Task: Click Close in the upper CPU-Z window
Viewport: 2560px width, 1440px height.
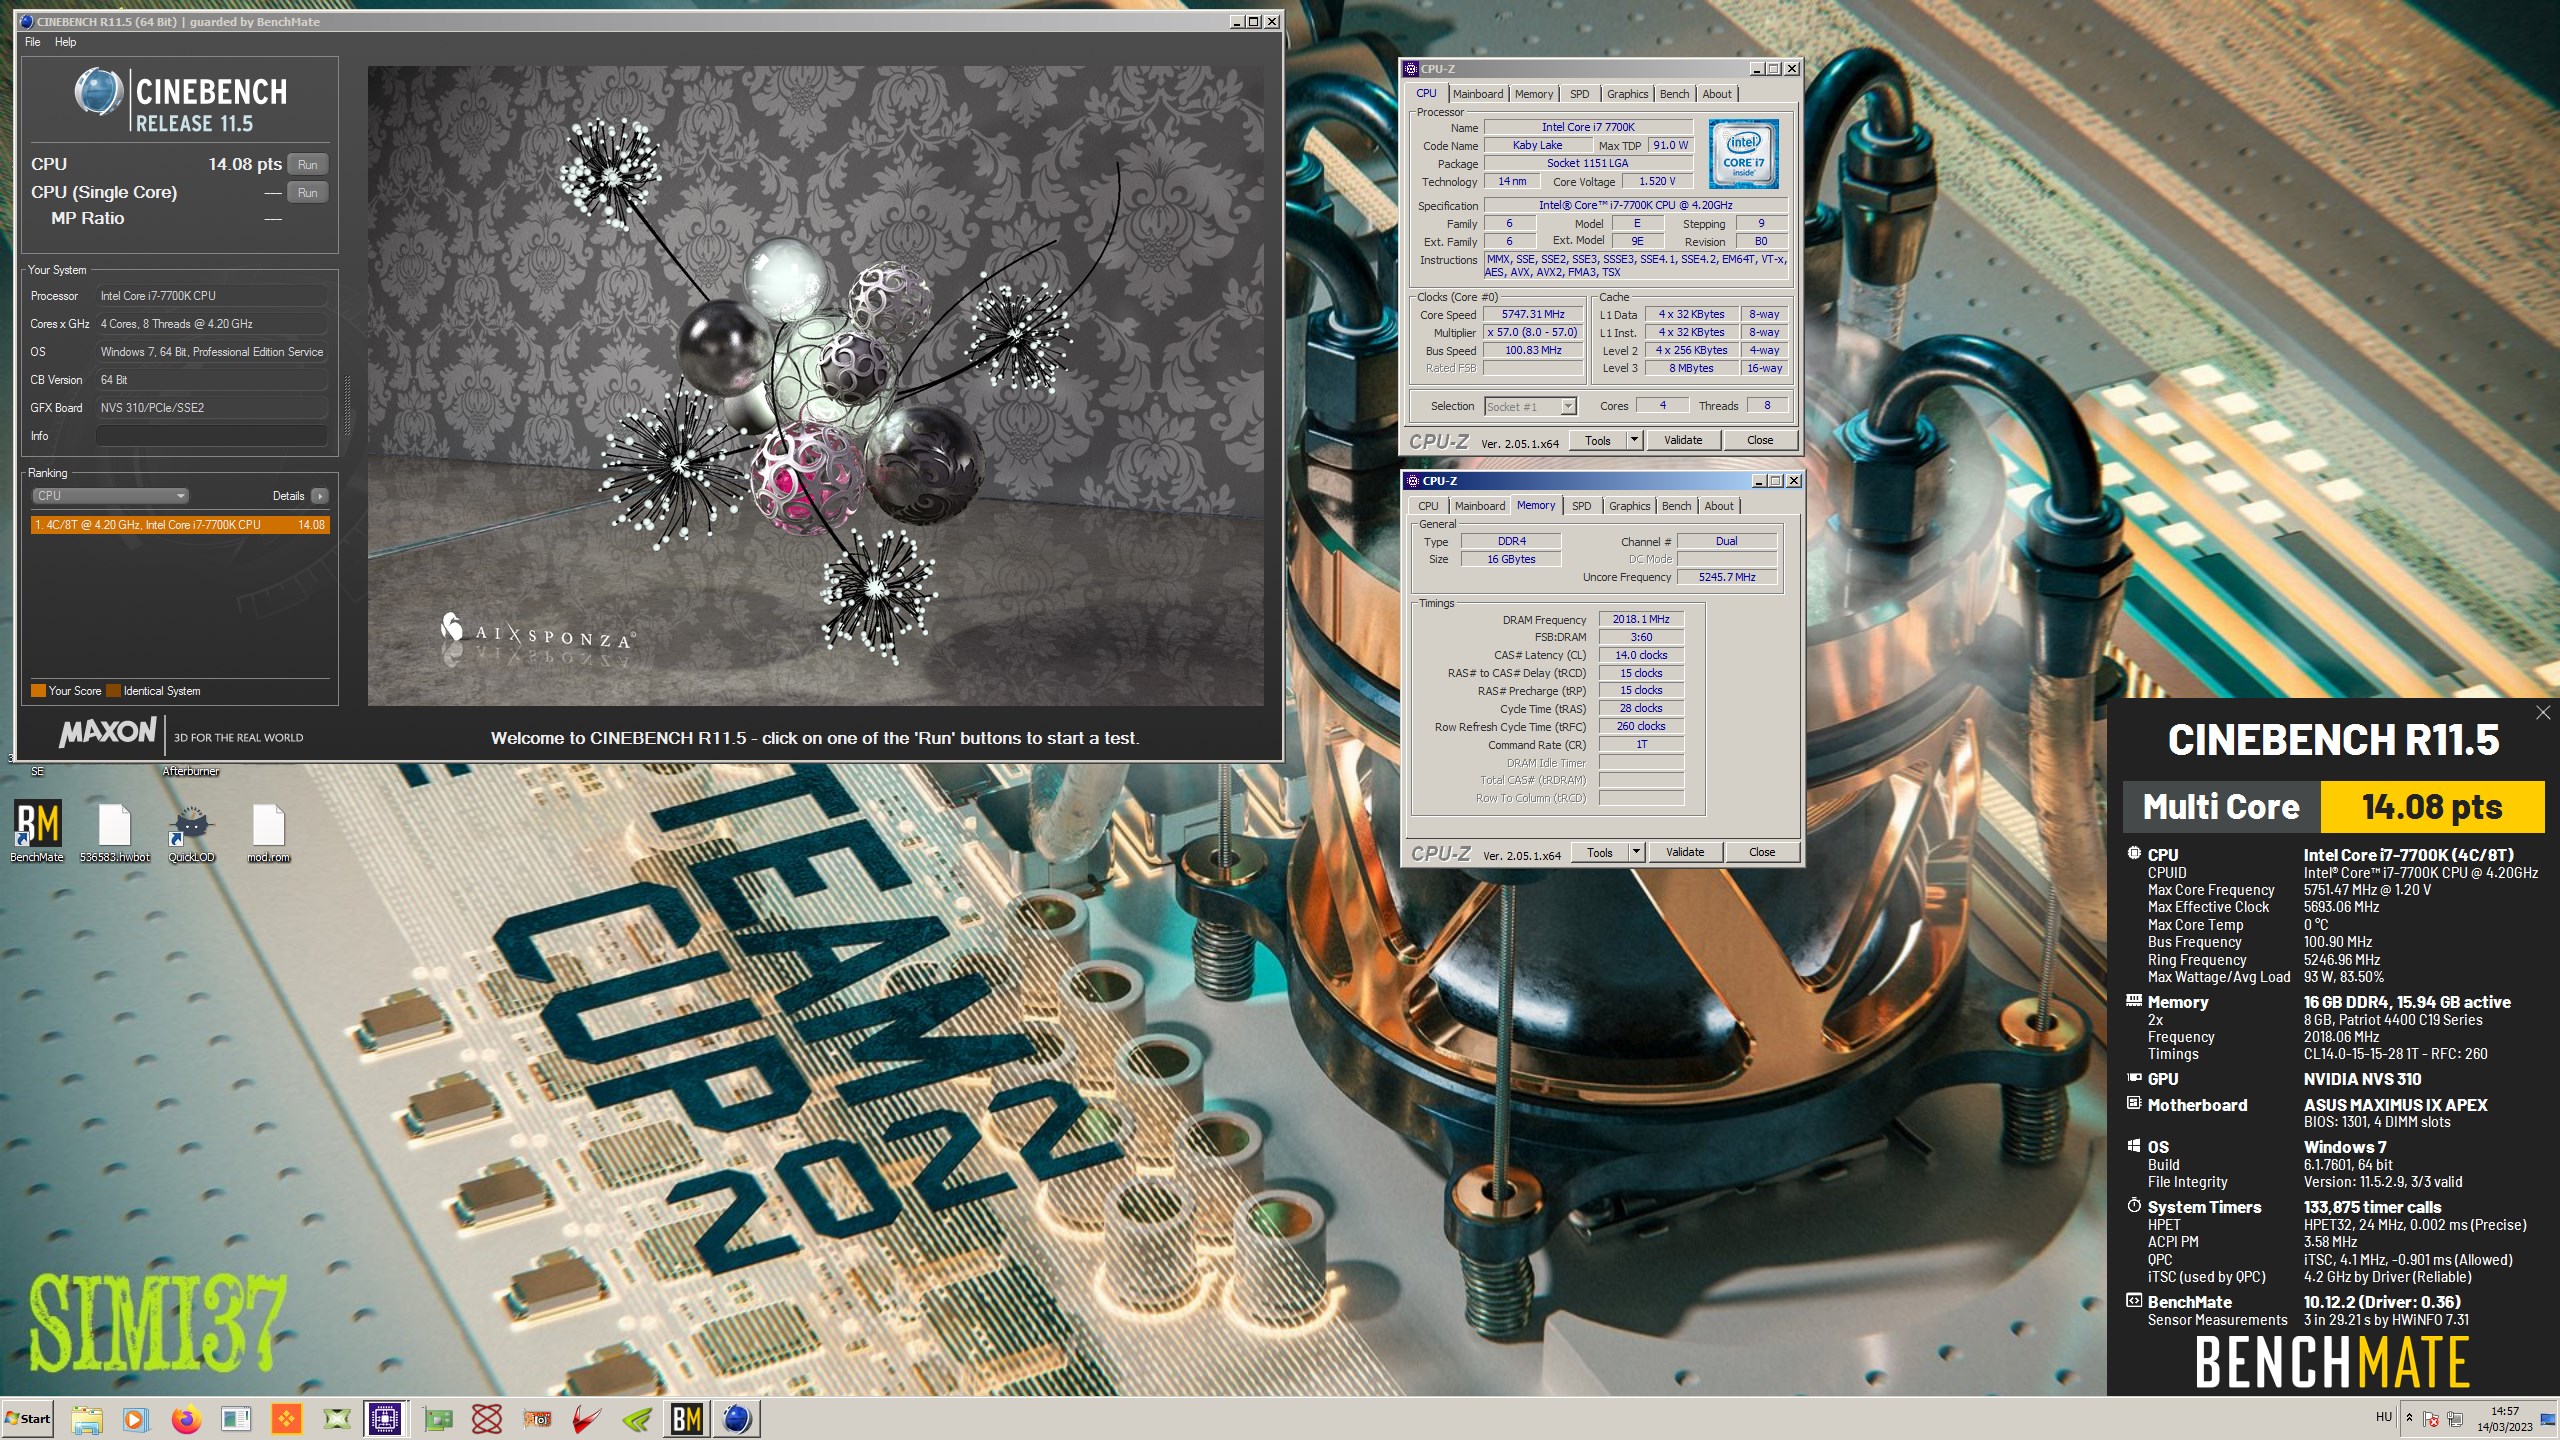Action: coord(1760,440)
